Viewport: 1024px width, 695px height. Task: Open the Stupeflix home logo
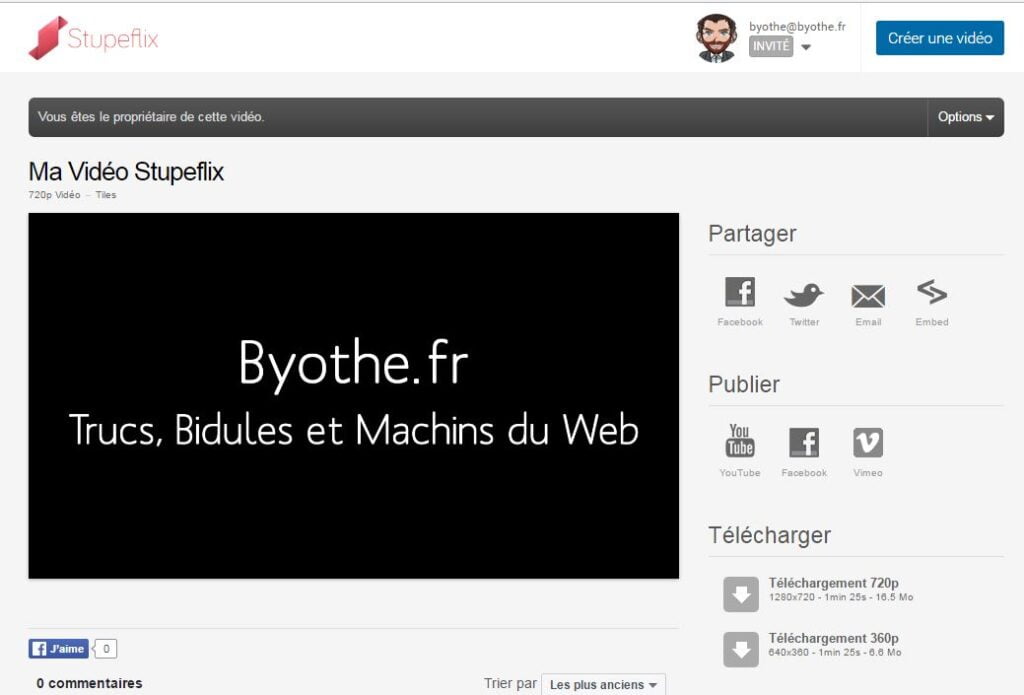pyautogui.click(x=93, y=38)
